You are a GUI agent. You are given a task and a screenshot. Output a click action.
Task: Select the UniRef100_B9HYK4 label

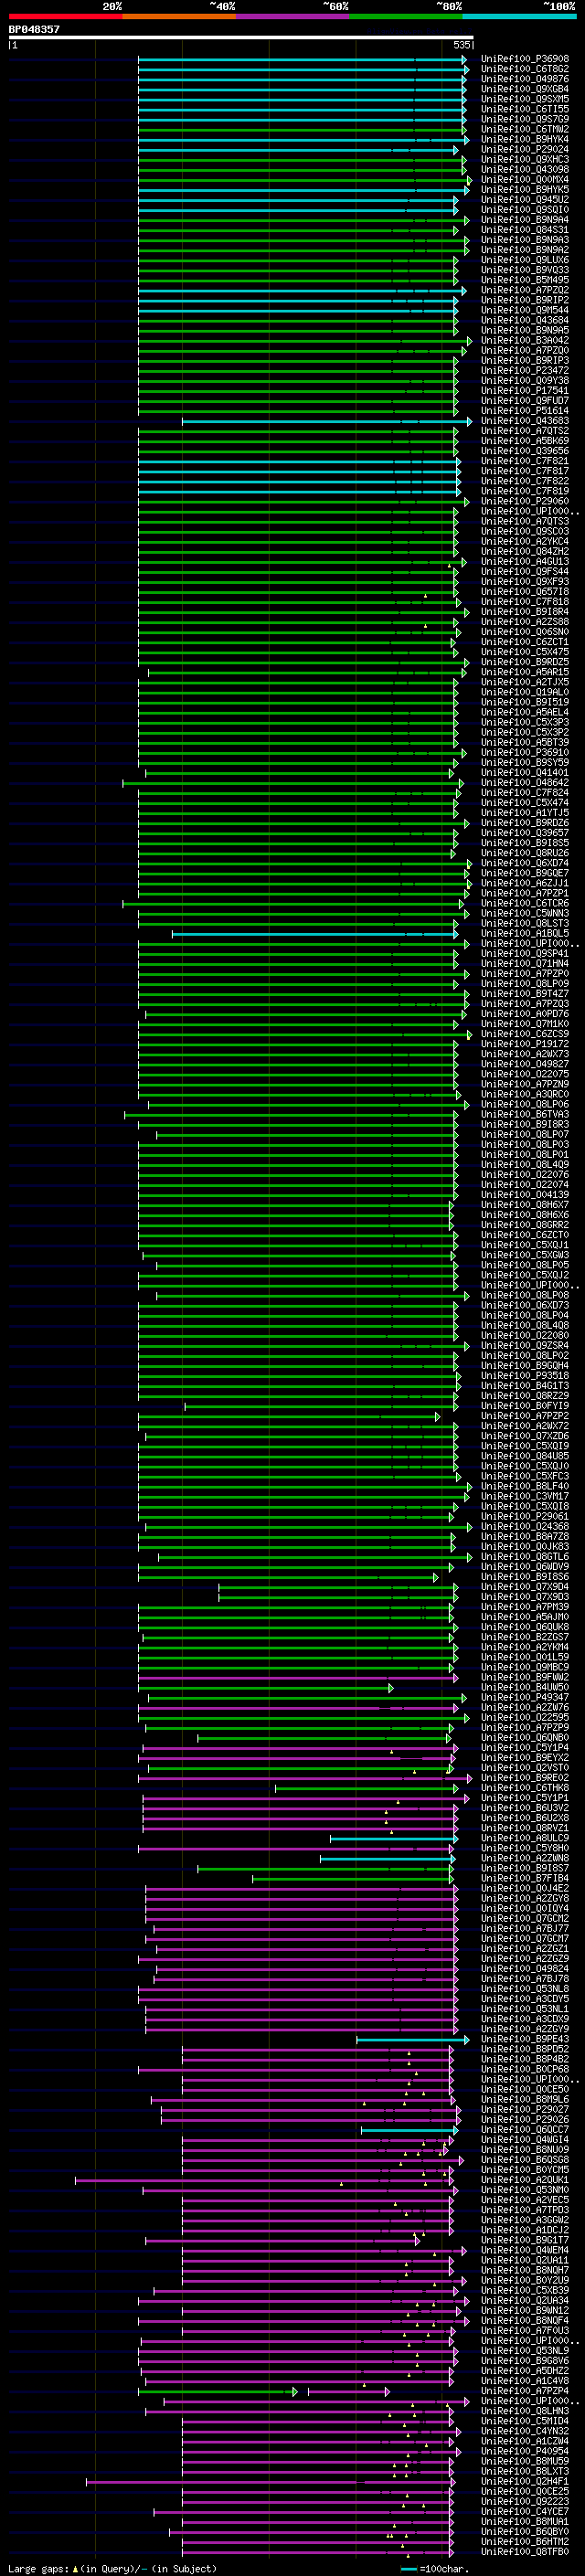tap(525, 139)
